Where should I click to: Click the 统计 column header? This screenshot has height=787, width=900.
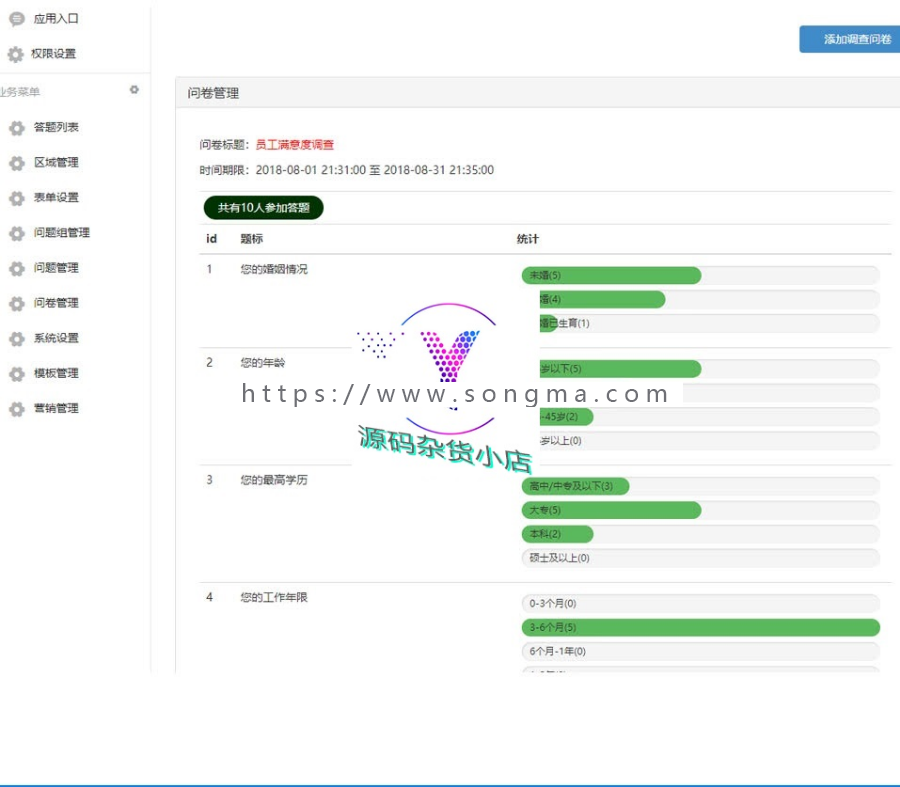[527, 239]
